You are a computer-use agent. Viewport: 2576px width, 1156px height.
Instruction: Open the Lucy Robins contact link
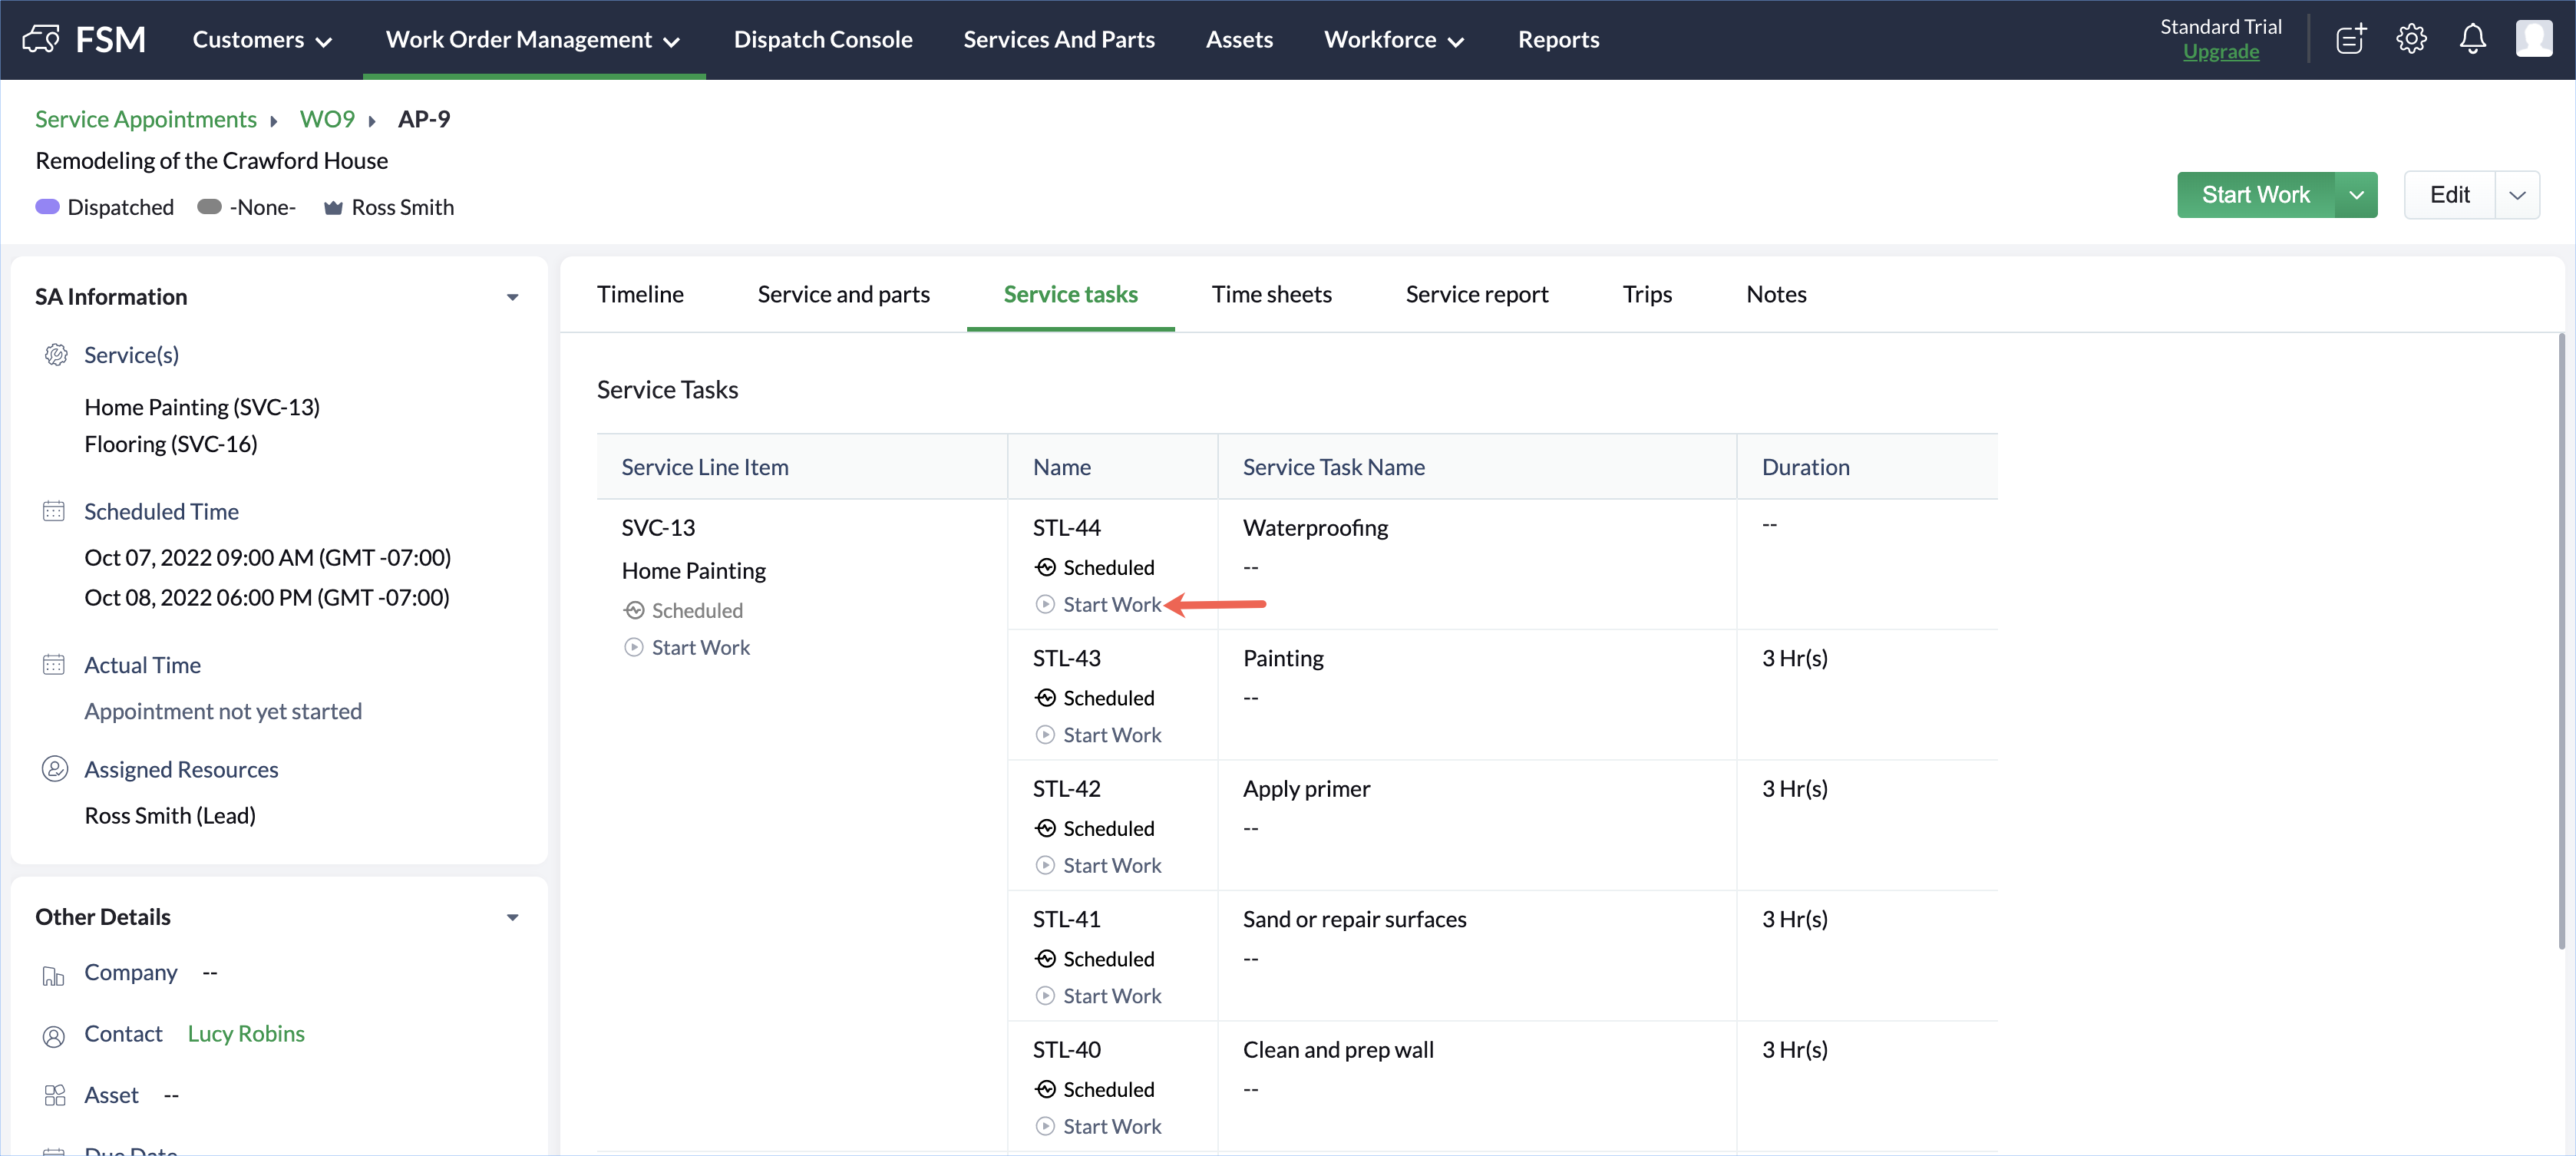point(246,1033)
